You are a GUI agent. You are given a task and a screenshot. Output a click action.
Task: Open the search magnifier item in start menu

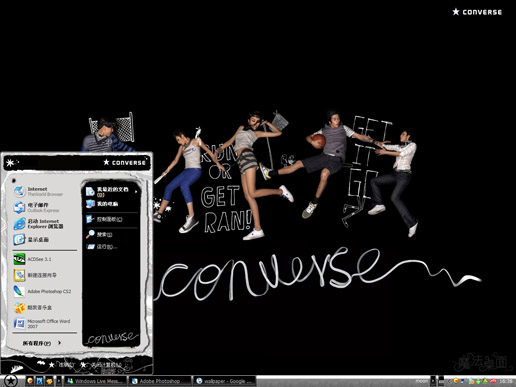[x=99, y=234]
